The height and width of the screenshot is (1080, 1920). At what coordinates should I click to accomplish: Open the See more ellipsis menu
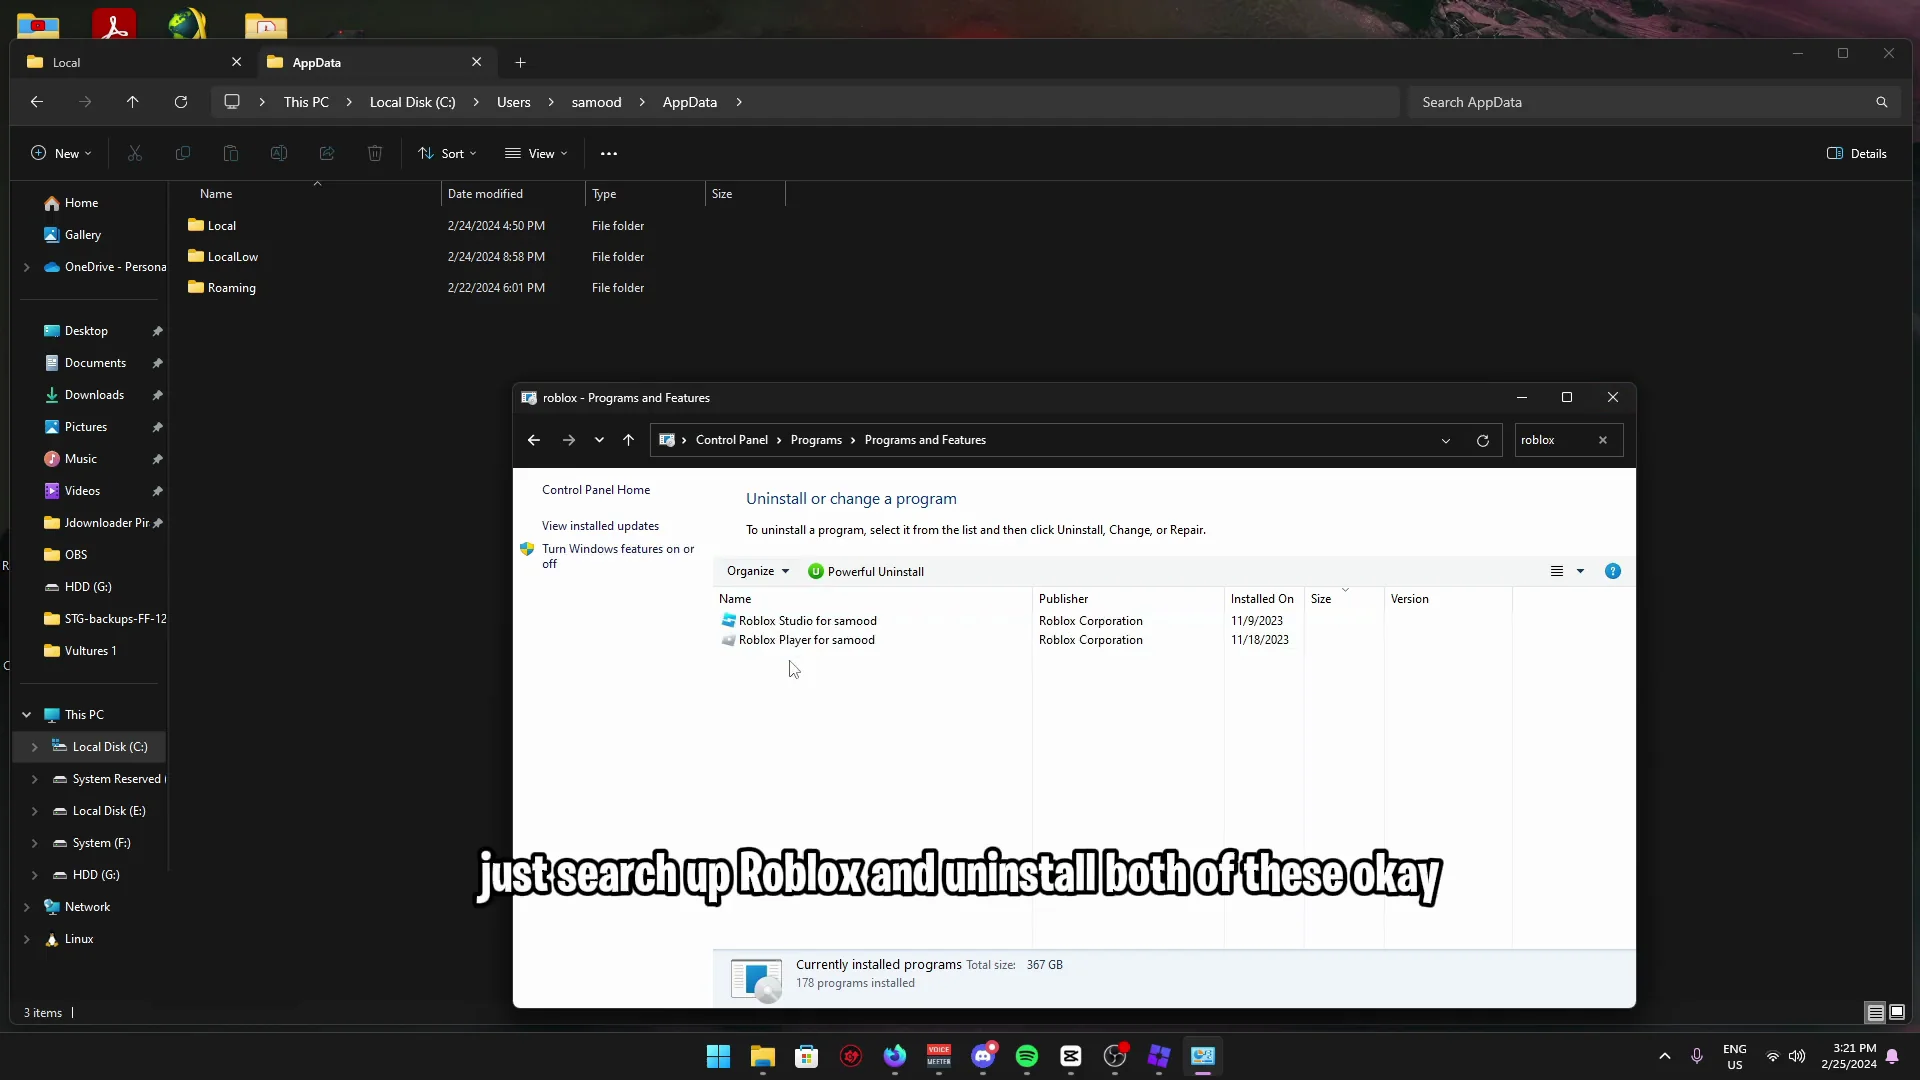610,153
